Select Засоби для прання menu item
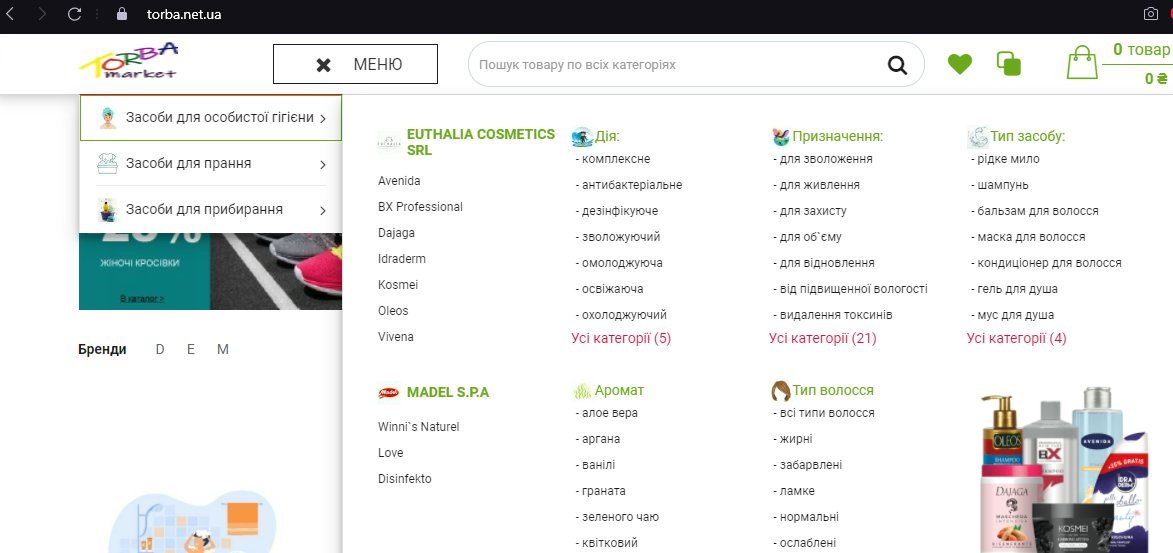 tap(211, 163)
